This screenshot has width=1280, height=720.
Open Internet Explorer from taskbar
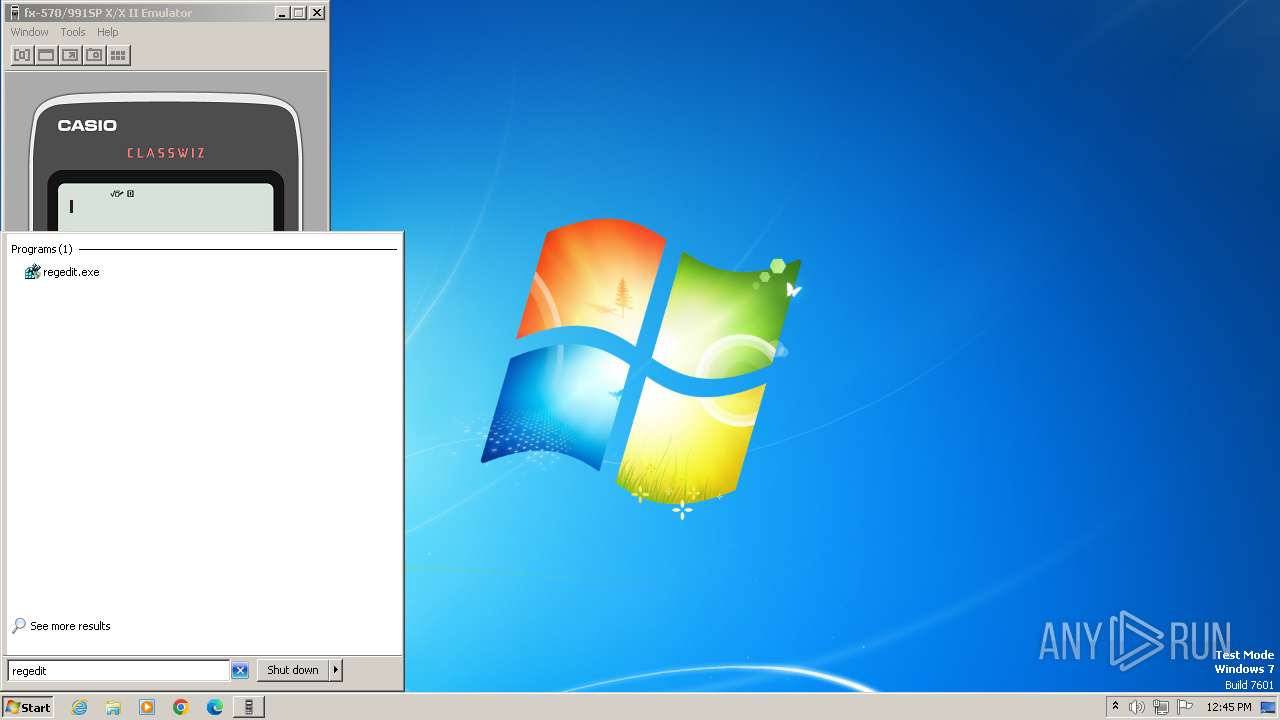point(80,707)
